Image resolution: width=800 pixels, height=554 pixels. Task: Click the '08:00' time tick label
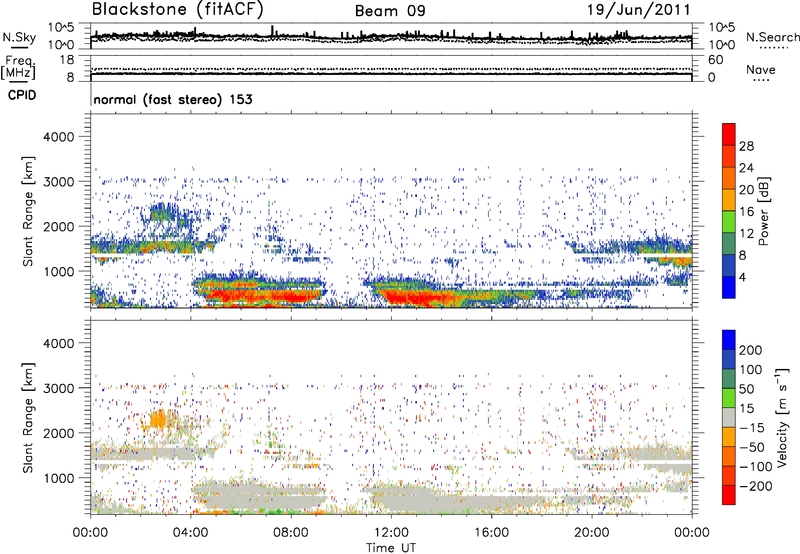(x=291, y=533)
